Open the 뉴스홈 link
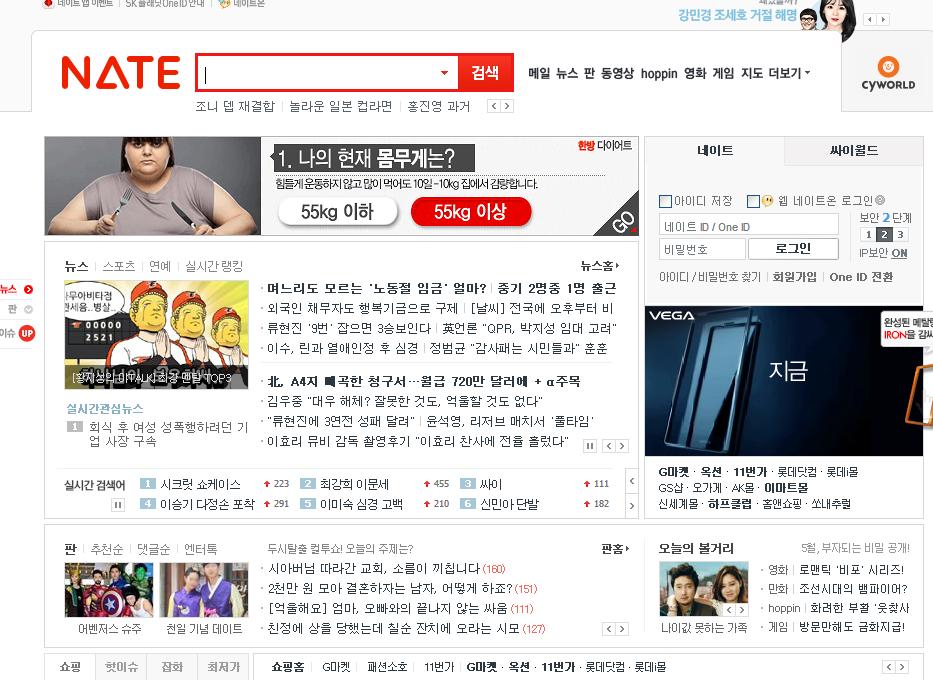Image resolution: width=933 pixels, height=699 pixels. (600, 266)
